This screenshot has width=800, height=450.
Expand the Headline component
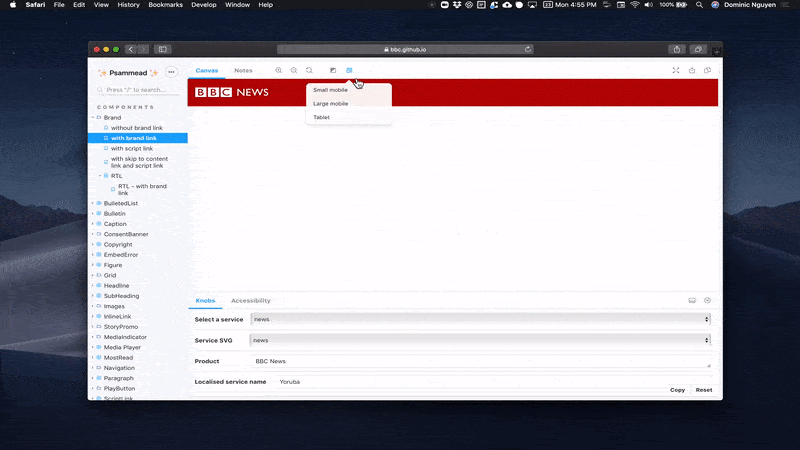(x=116, y=286)
